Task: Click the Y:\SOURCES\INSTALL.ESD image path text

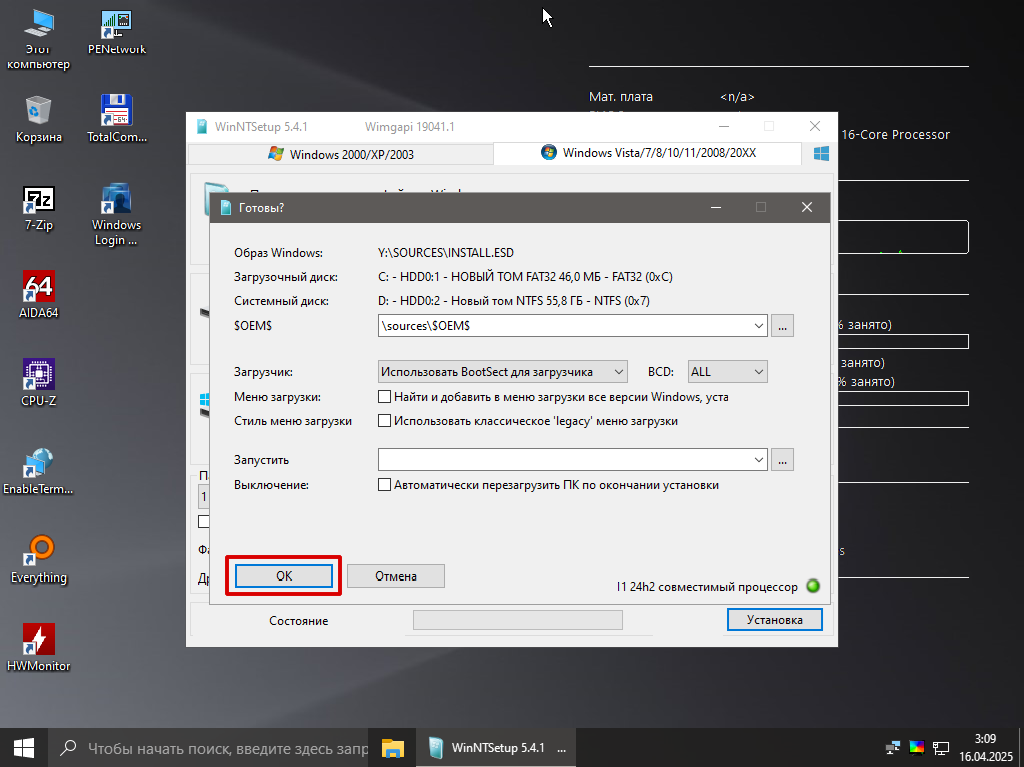Action: [x=446, y=253]
